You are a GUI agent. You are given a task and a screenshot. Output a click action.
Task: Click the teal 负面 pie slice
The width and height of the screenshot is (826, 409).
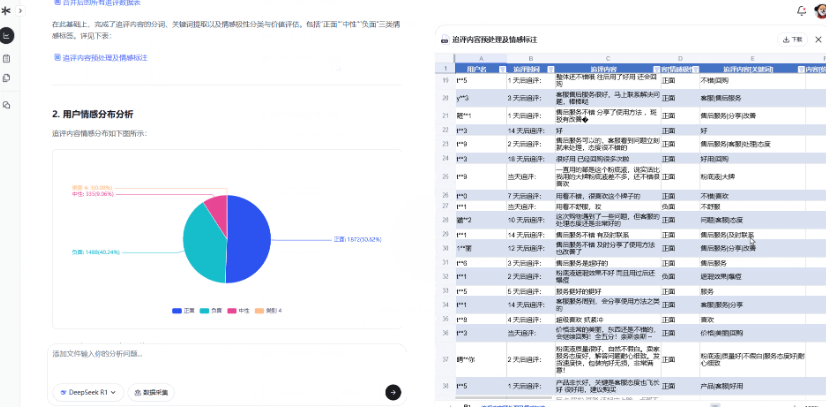(203, 245)
